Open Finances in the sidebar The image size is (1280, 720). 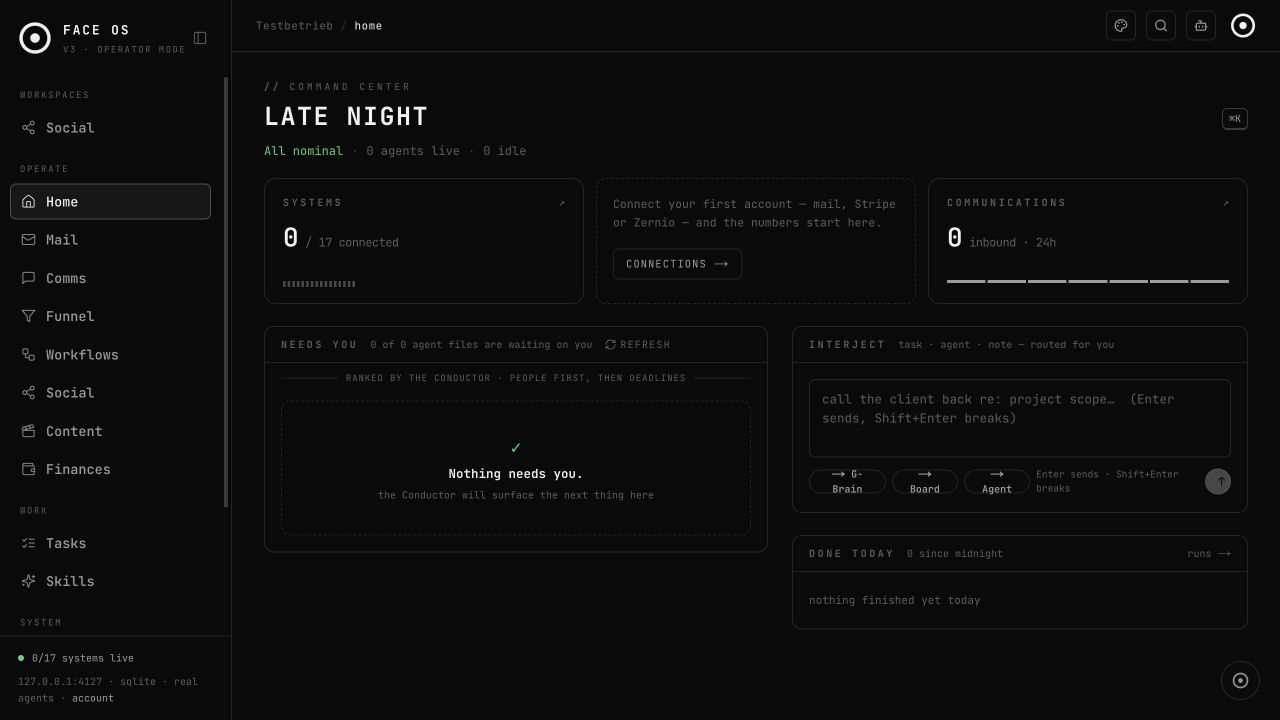pos(110,469)
